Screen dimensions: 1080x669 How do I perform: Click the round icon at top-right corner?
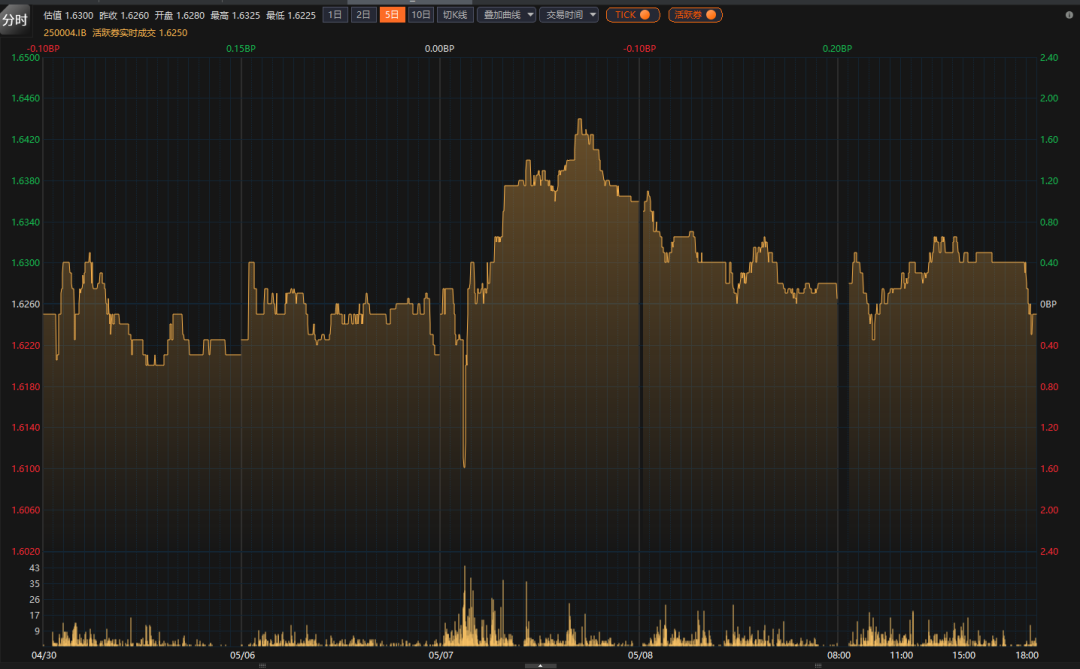tap(1069, 15)
